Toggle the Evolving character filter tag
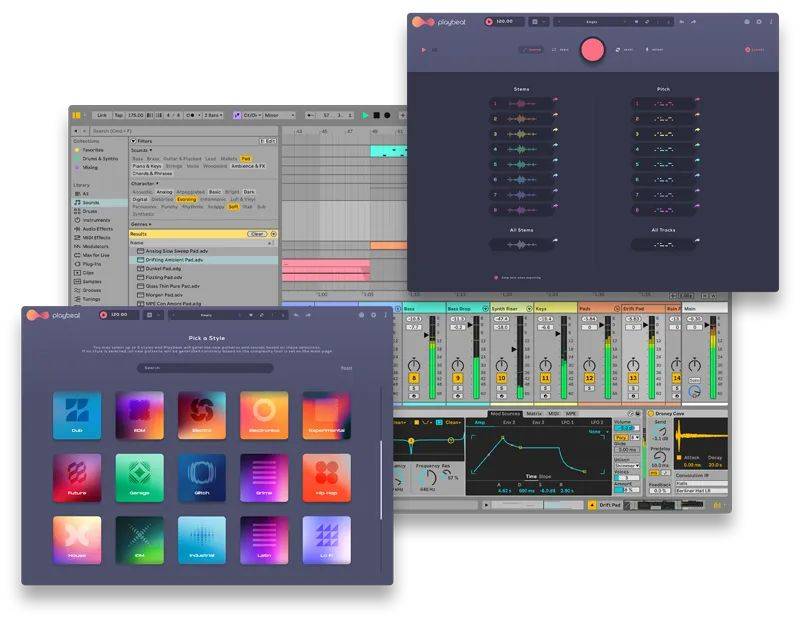Image resolution: width=800 pixels, height=618 pixels. 186,200
